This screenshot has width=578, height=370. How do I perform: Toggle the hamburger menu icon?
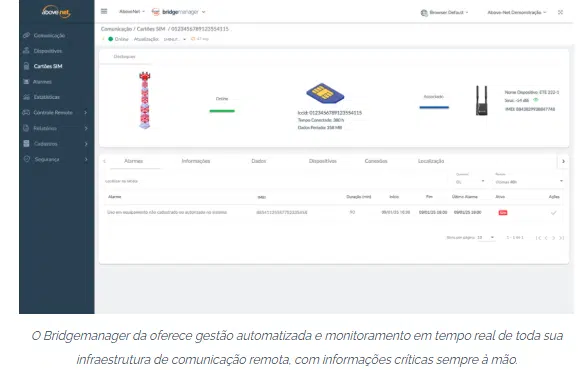click(x=104, y=11)
